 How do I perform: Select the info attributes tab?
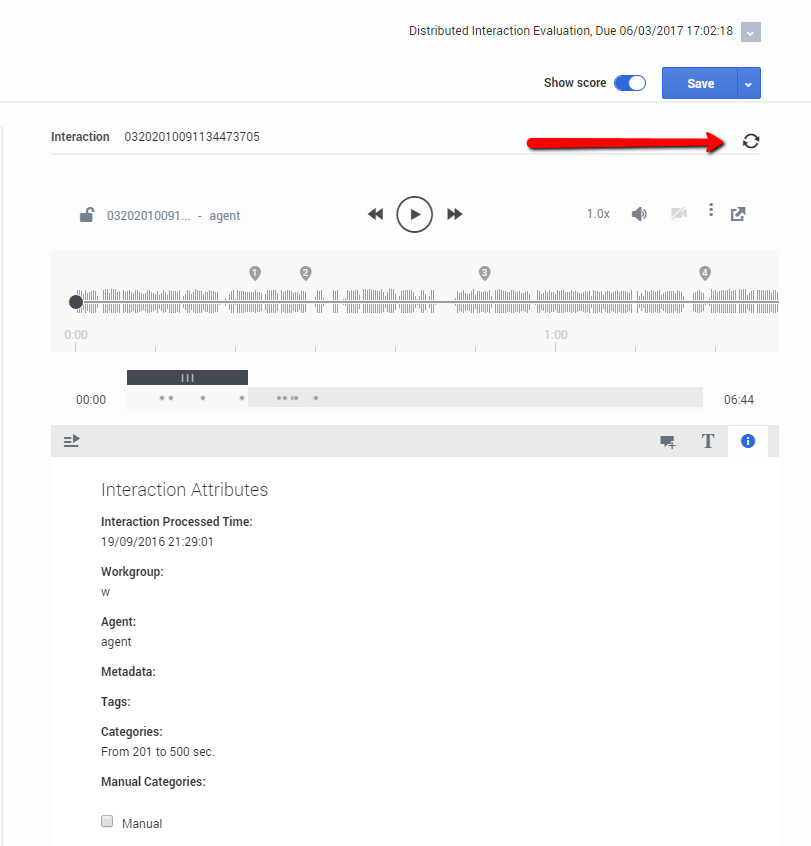click(x=748, y=441)
